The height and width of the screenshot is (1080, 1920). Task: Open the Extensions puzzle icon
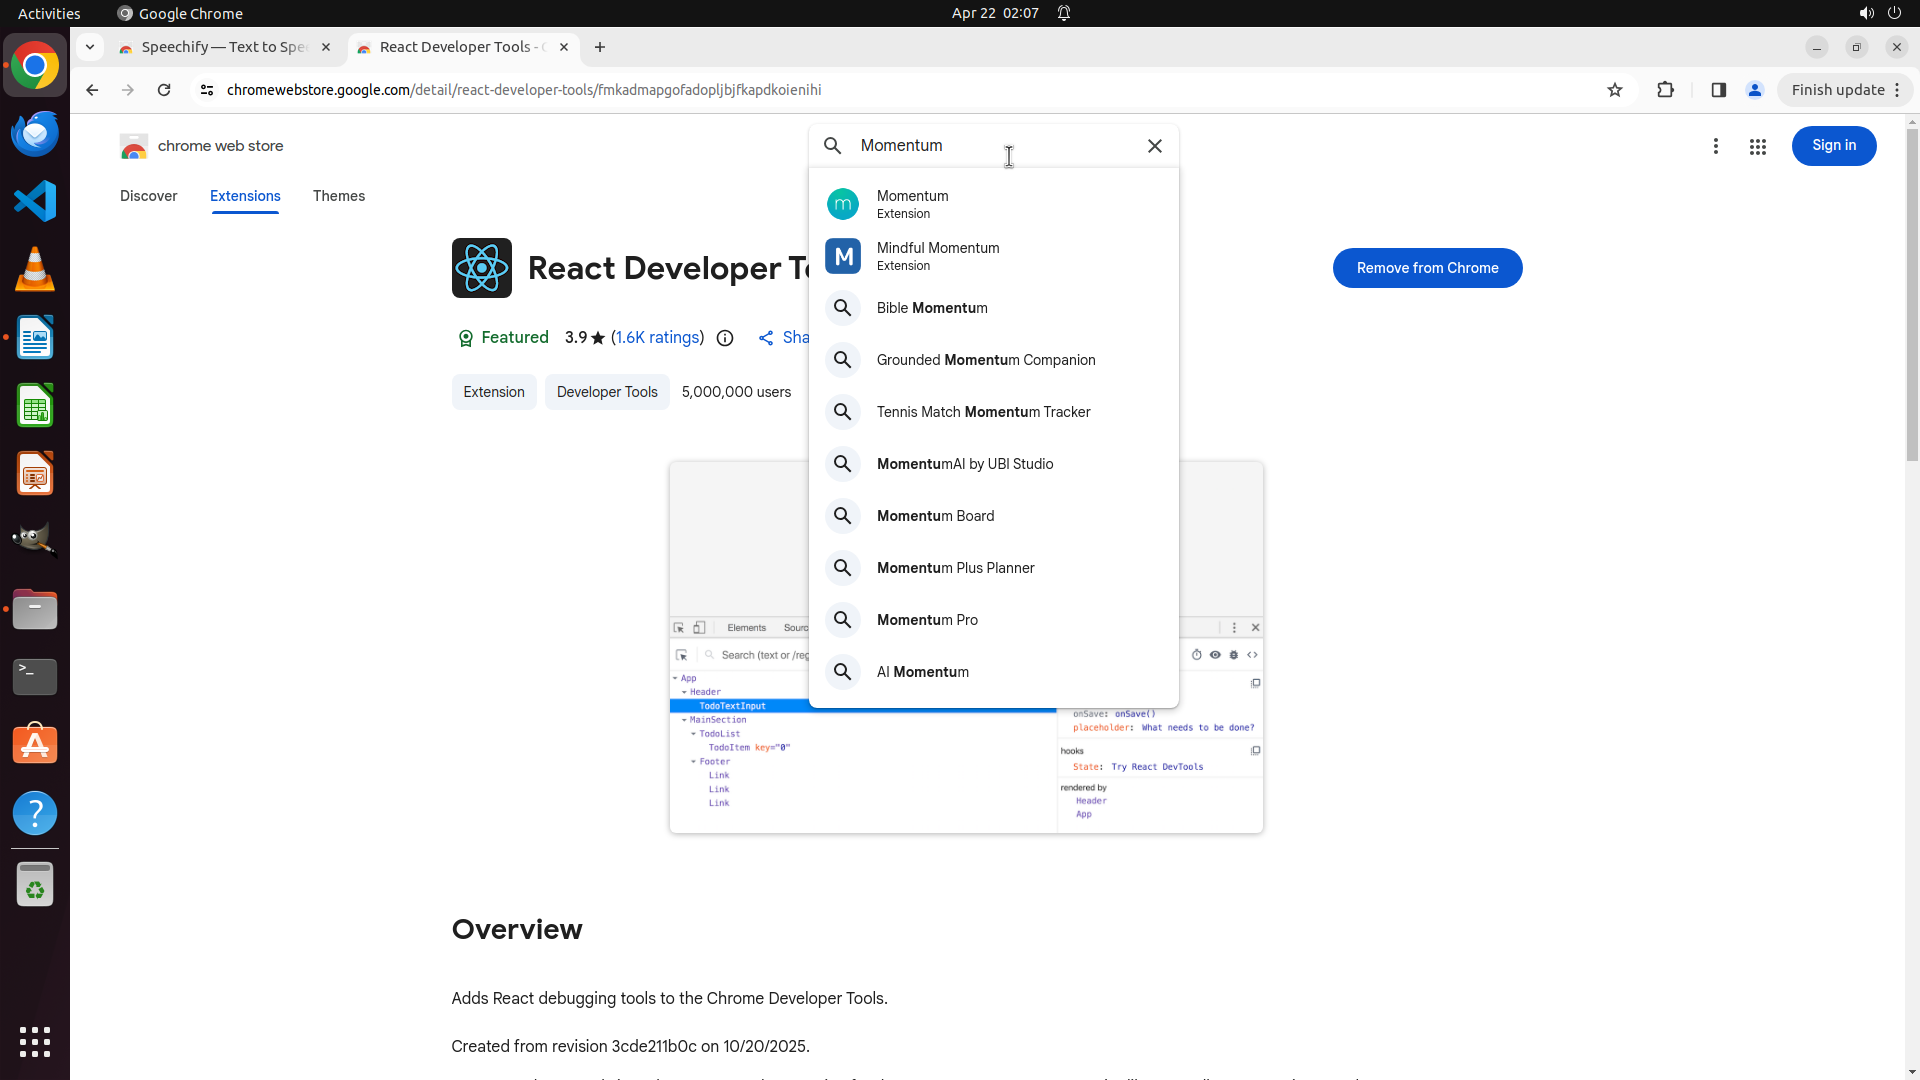point(1665,90)
